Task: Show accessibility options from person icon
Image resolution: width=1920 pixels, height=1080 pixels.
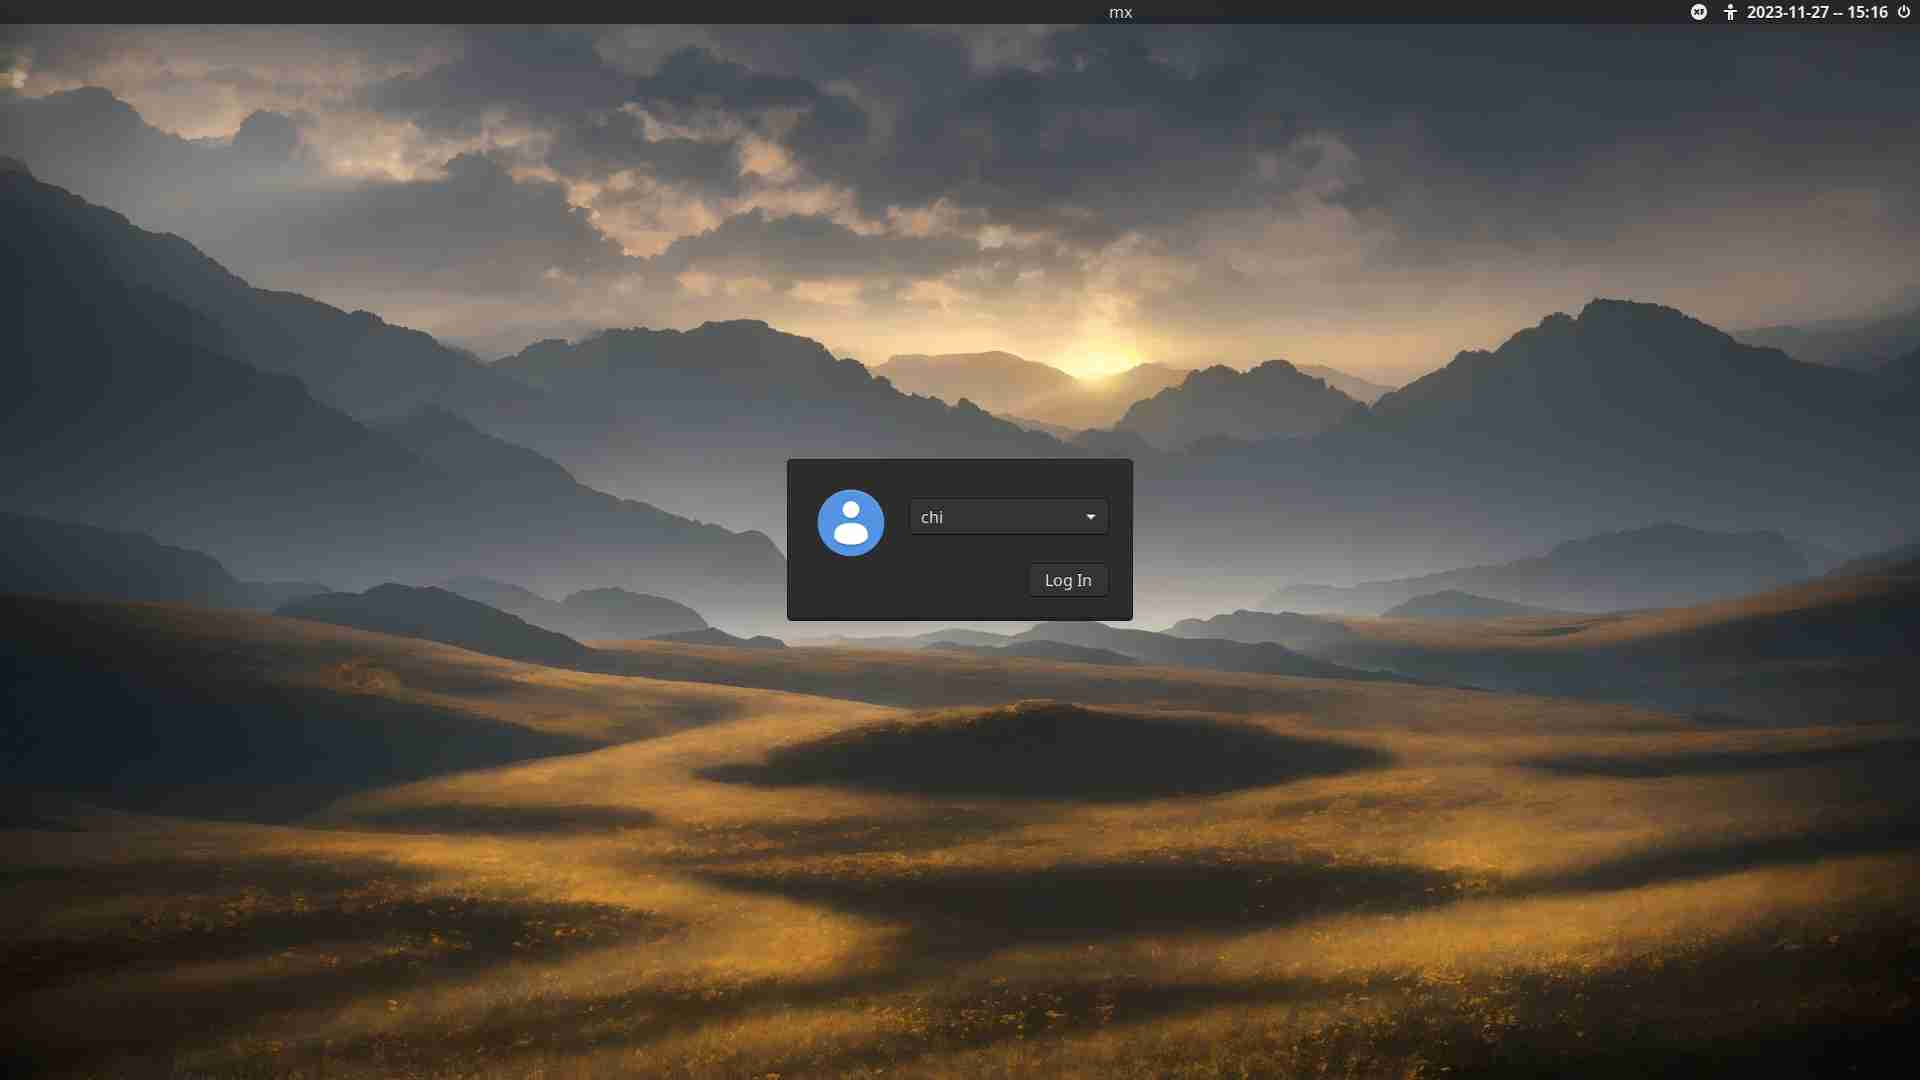Action: 1730,12
